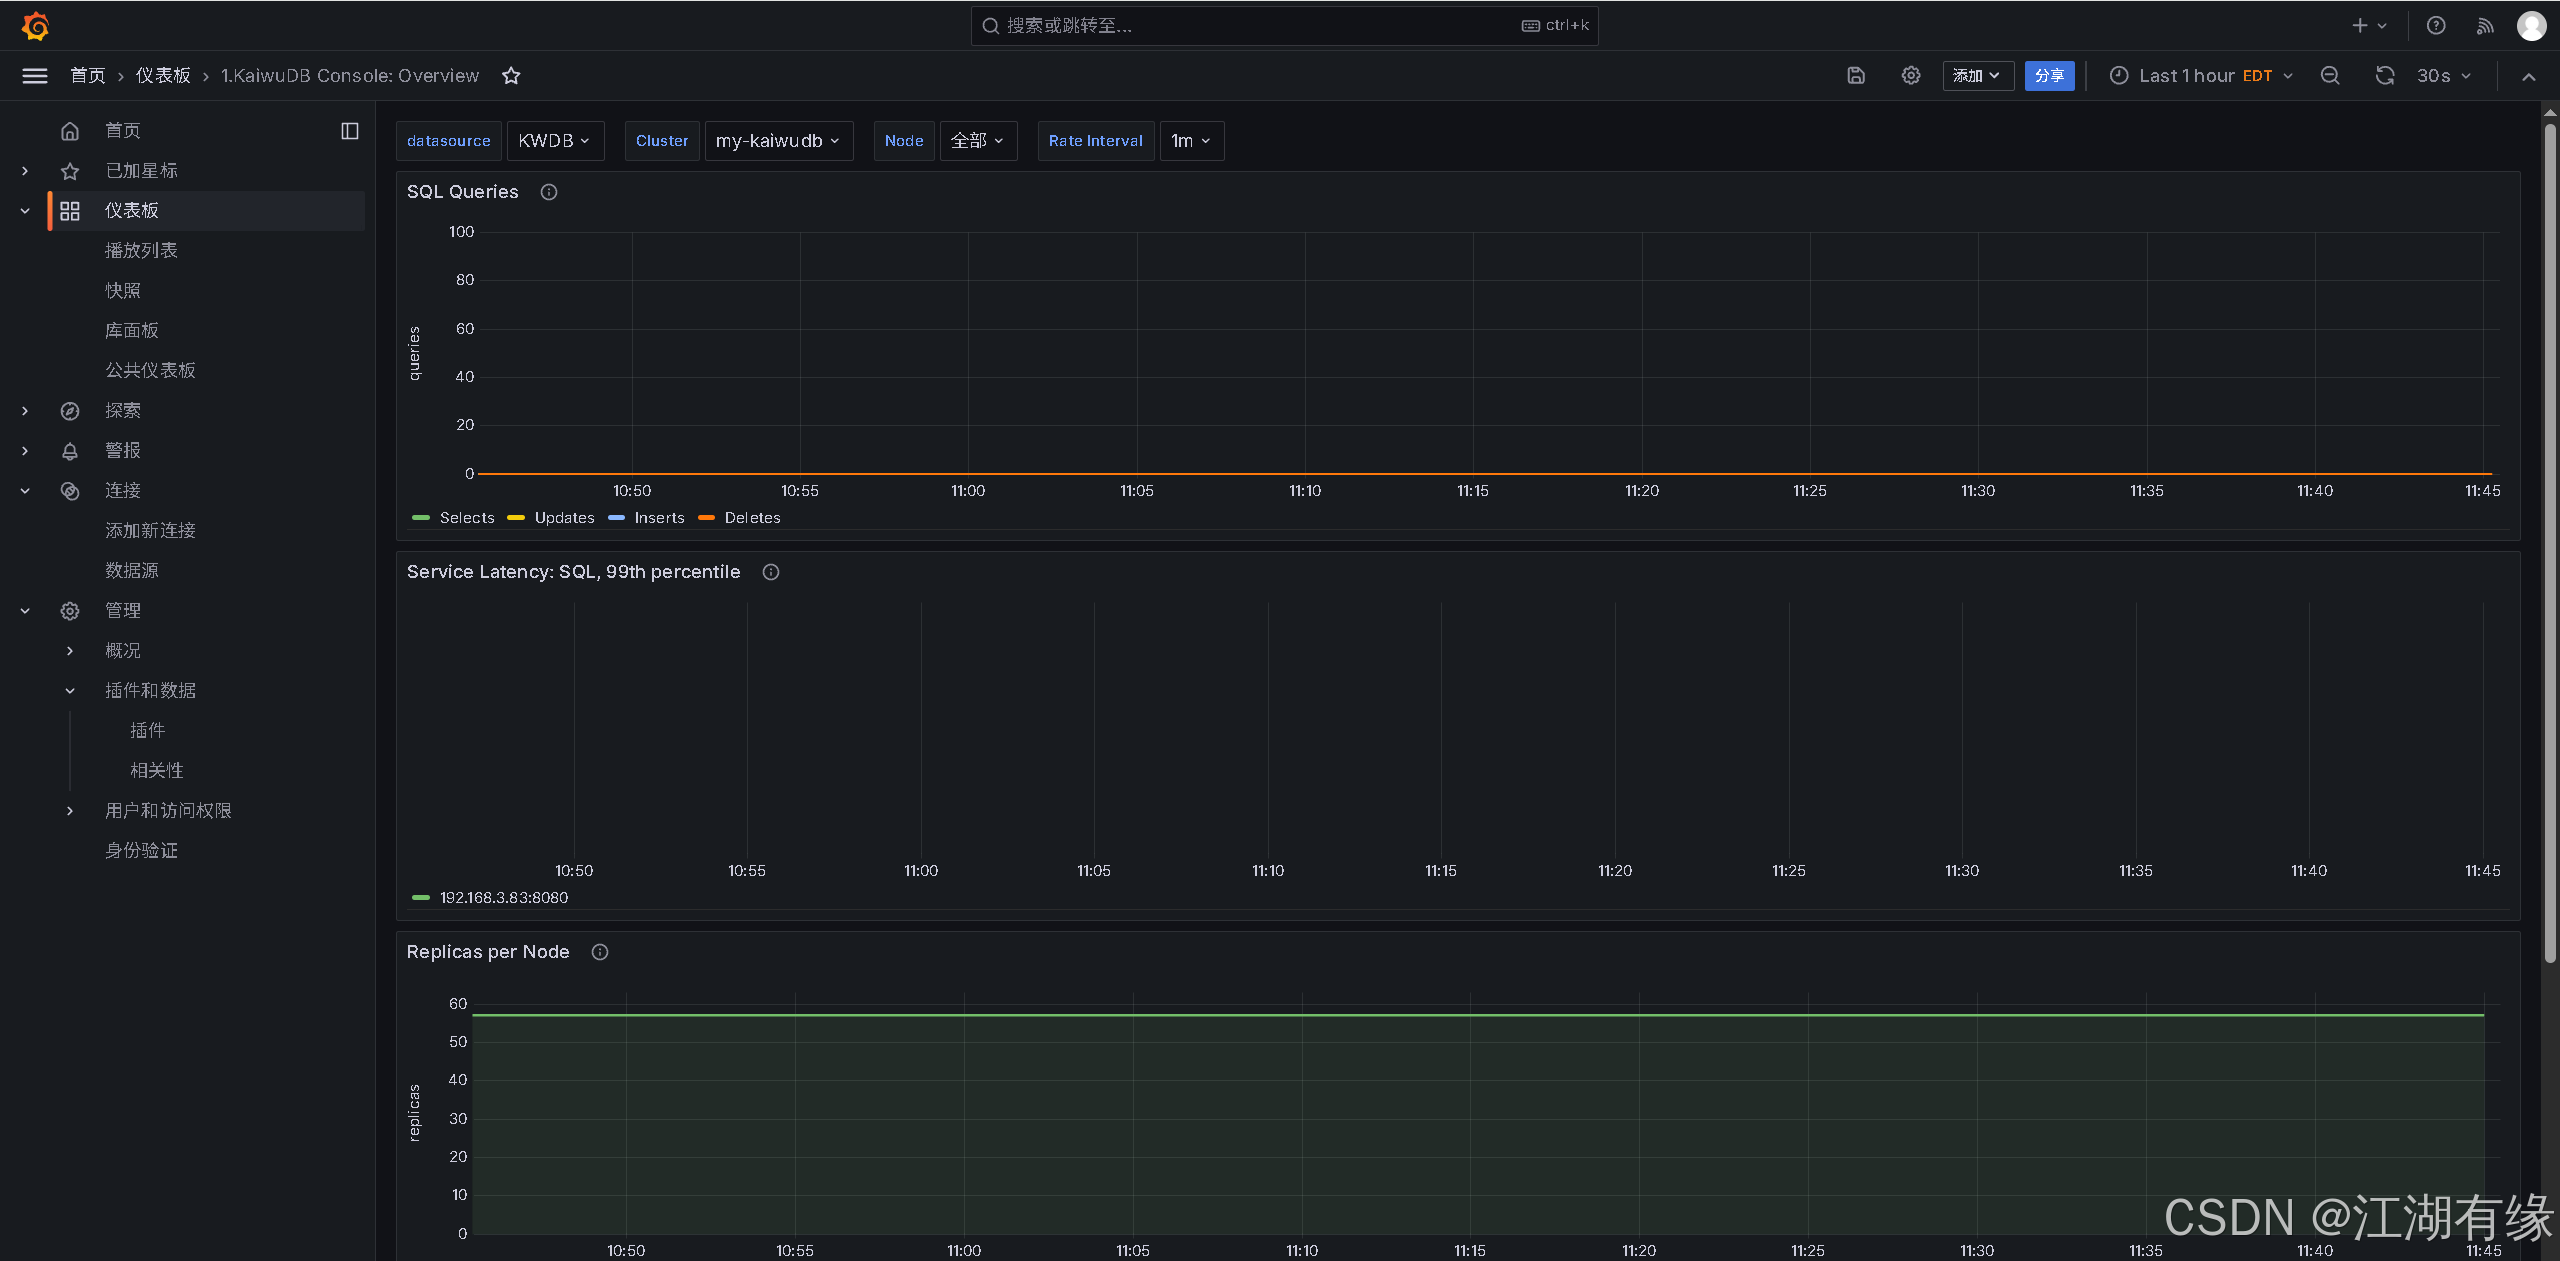Open the news RSS feed icon

[x=2485, y=26]
